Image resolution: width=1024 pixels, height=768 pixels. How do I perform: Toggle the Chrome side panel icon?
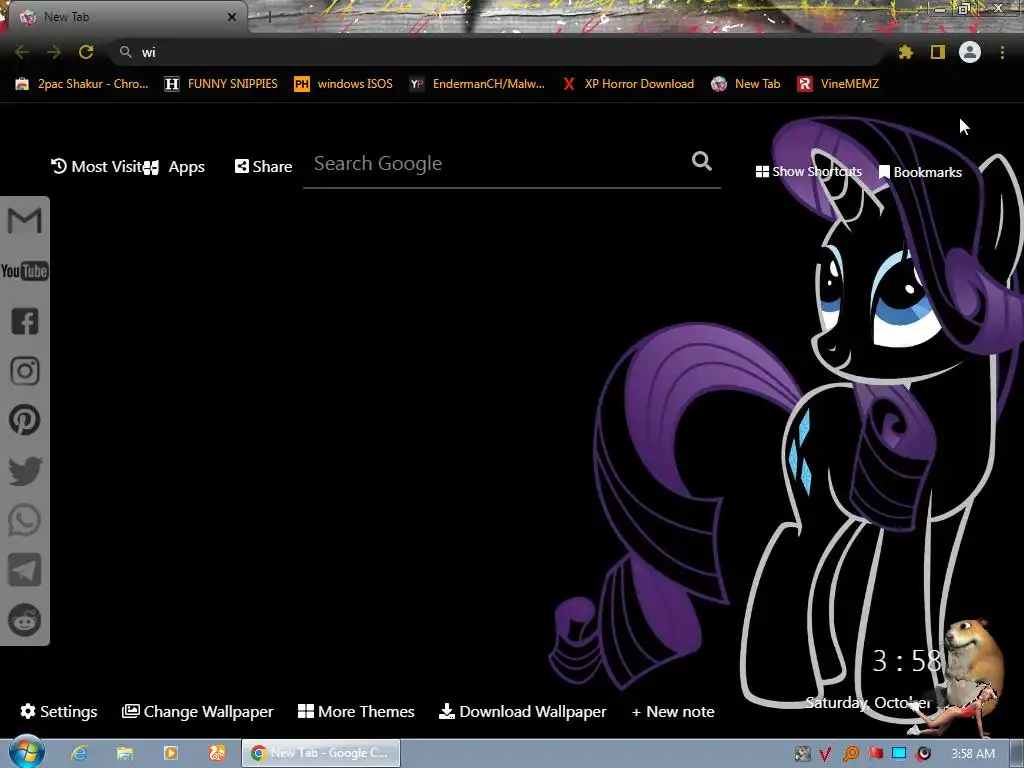(x=938, y=52)
